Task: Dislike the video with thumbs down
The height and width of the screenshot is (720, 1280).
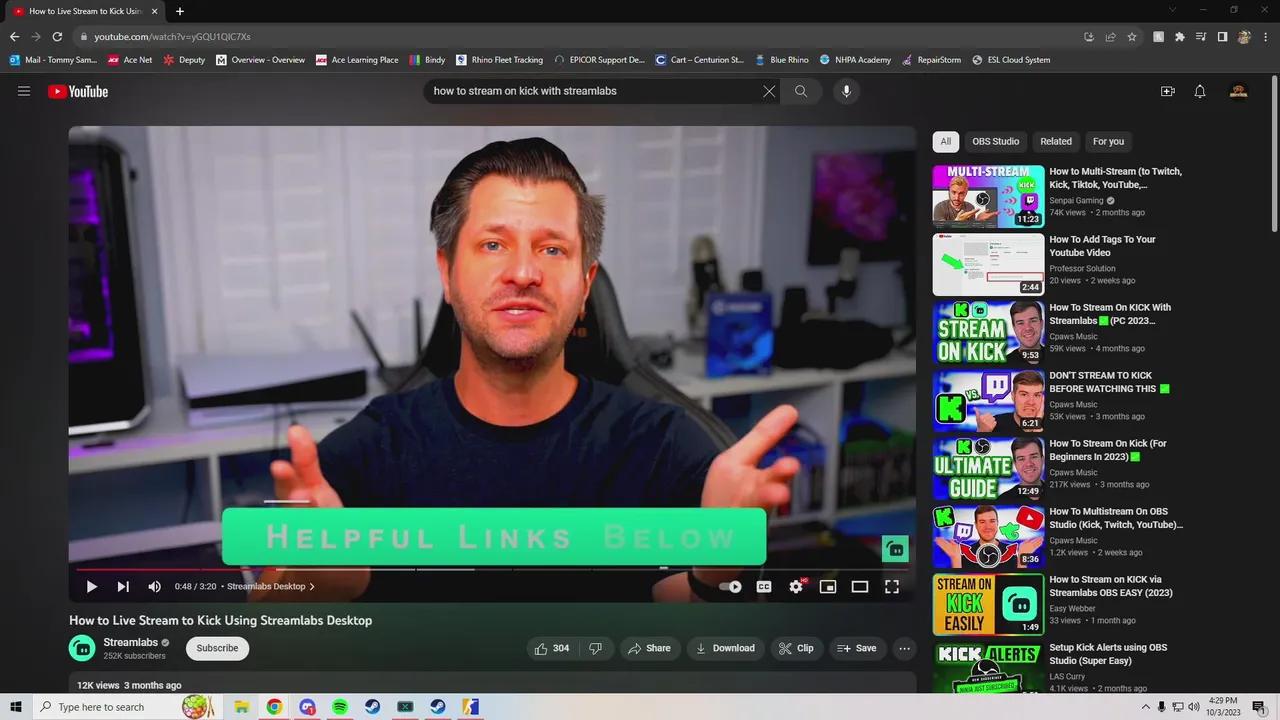Action: pyautogui.click(x=596, y=648)
